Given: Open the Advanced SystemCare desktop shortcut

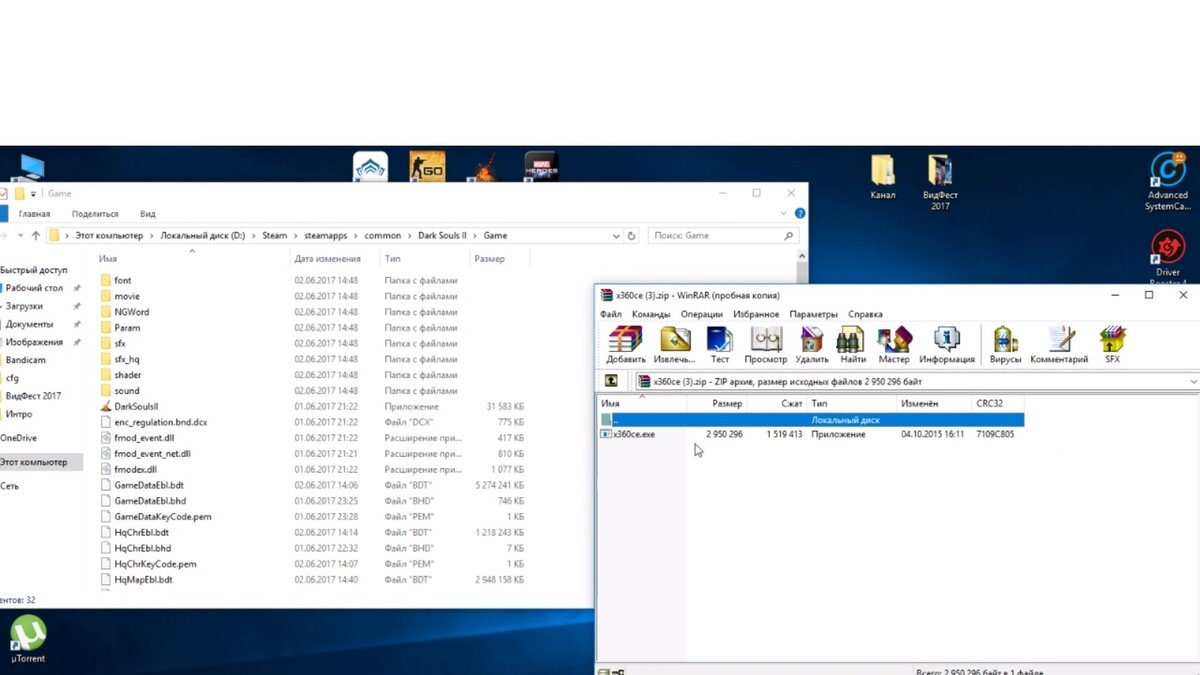Looking at the screenshot, I should 1167,182.
